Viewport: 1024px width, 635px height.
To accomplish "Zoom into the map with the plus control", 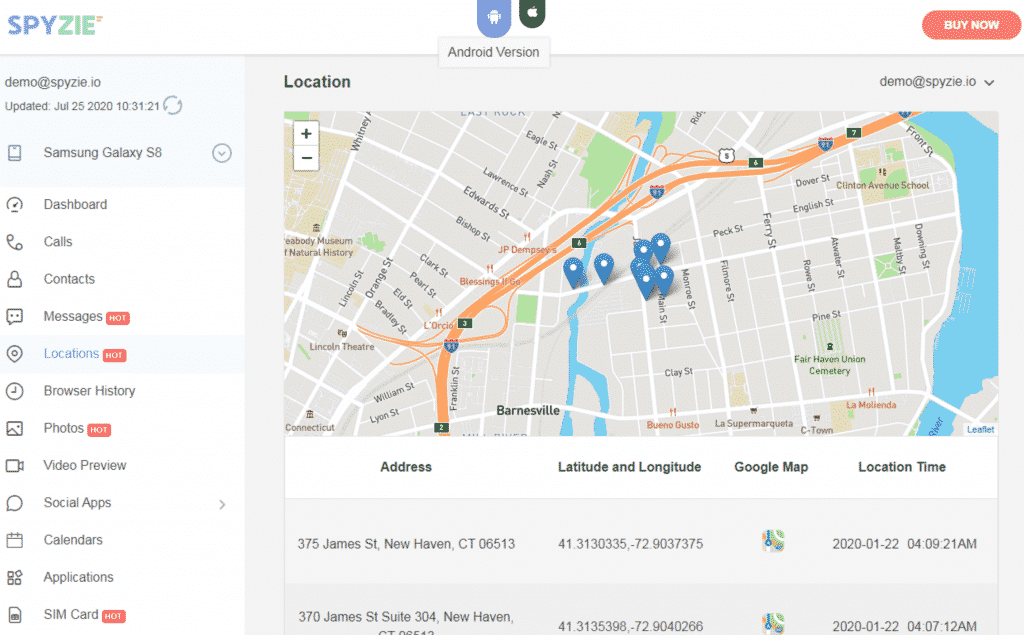I will point(306,133).
